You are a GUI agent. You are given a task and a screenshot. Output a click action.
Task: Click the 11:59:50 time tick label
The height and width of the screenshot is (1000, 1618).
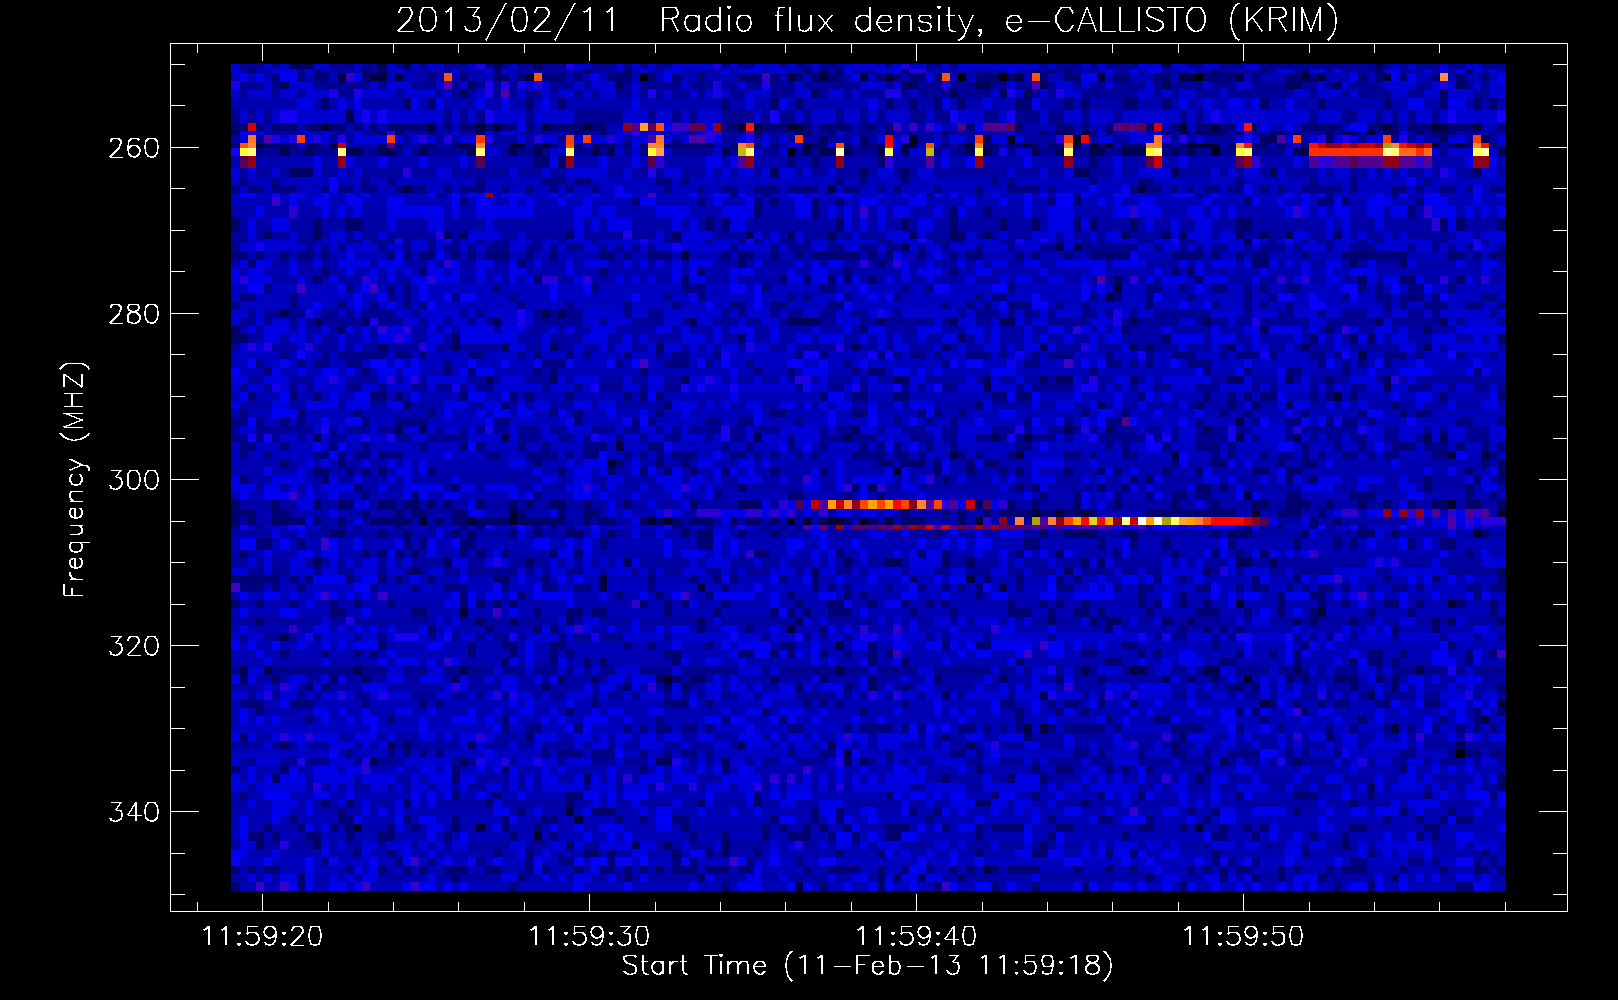[x=1243, y=937]
